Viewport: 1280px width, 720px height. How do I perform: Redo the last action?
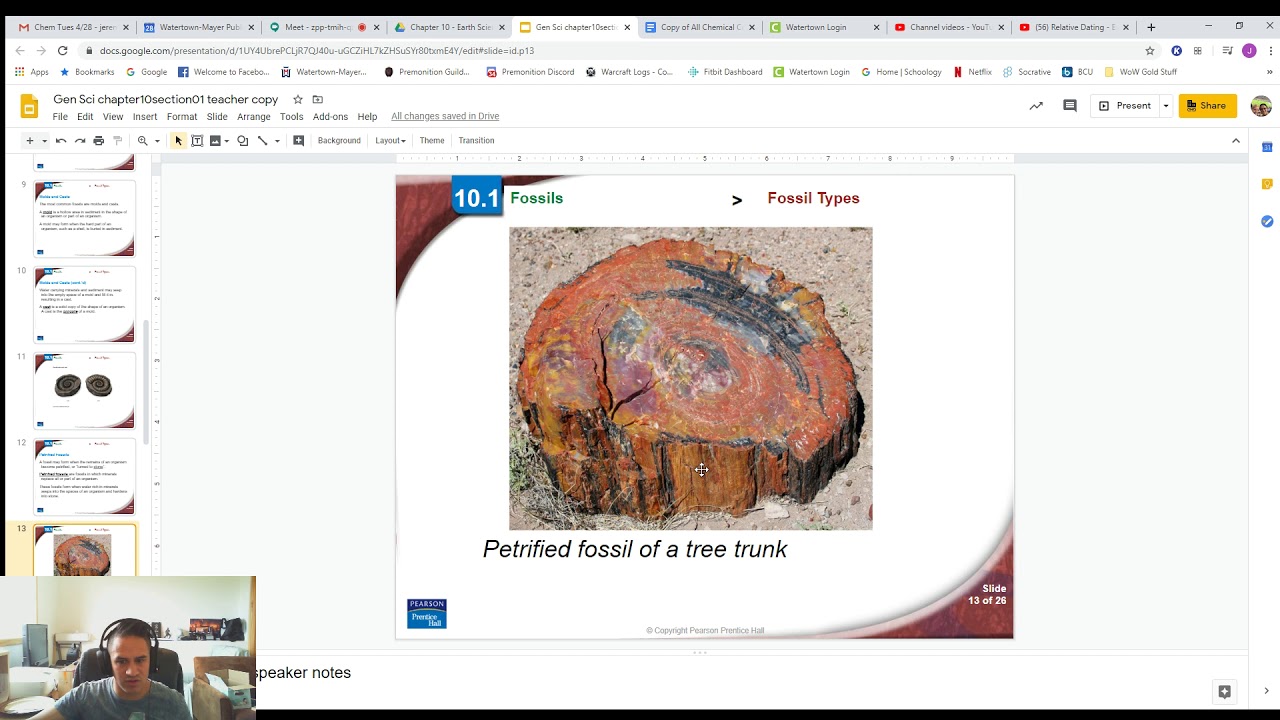pos(80,141)
